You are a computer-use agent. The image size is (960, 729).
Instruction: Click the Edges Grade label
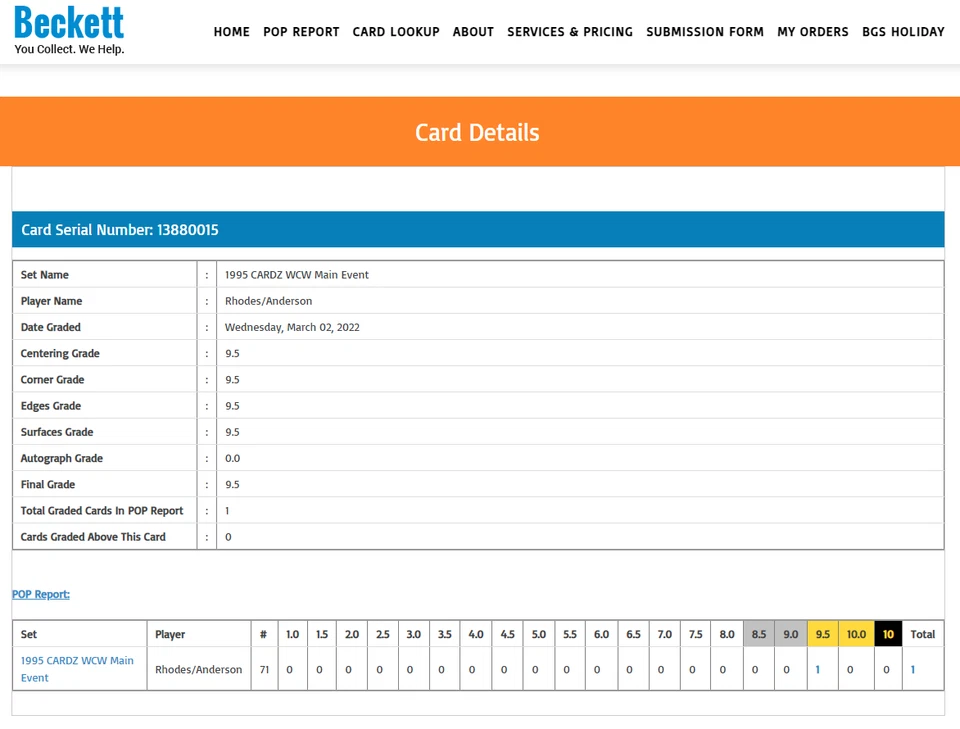tap(51, 406)
